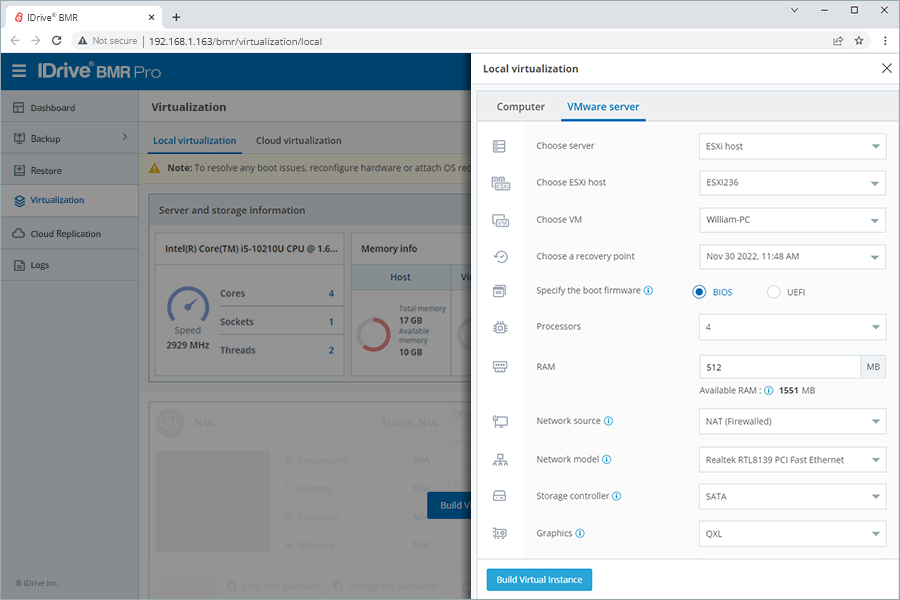
Task: Show info for Graphics
Action: click(x=580, y=533)
